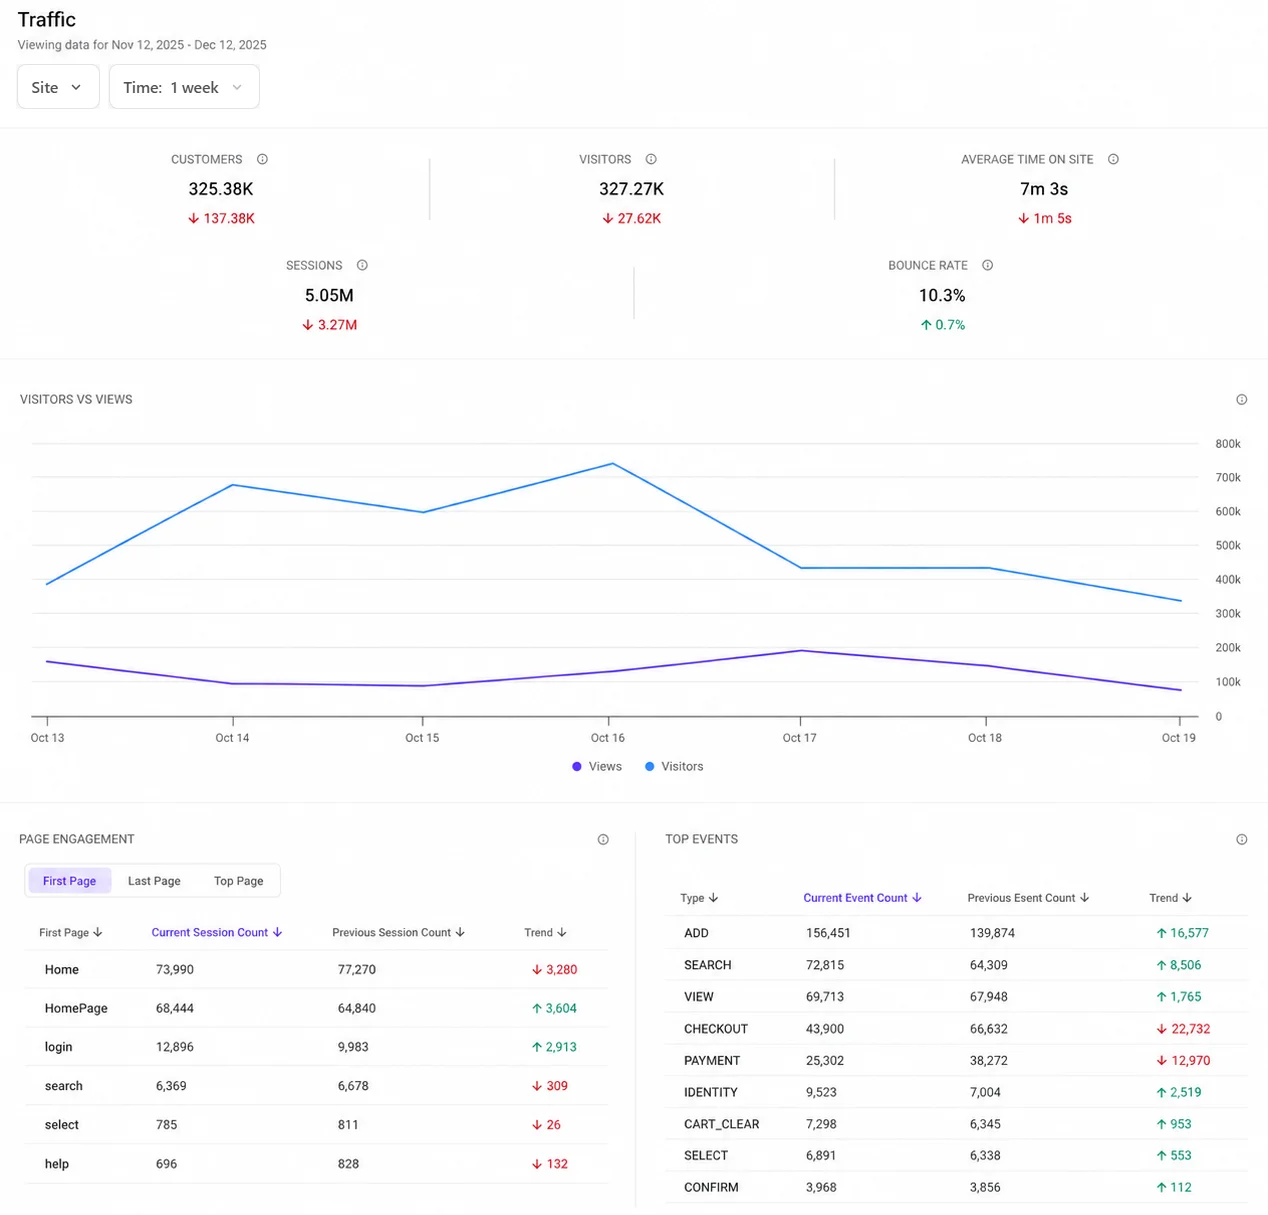This screenshot has height=1215, width=1268.
Task: Click the SEARCH event type
Action: click(x=707, y=965)
